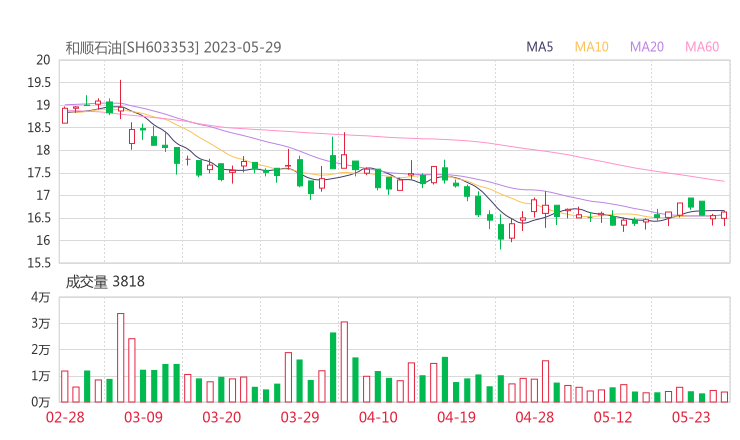The width and height of the screenshot is (740, 440).
Task: Click the tallest red volume bar
Action: (121, 358)
